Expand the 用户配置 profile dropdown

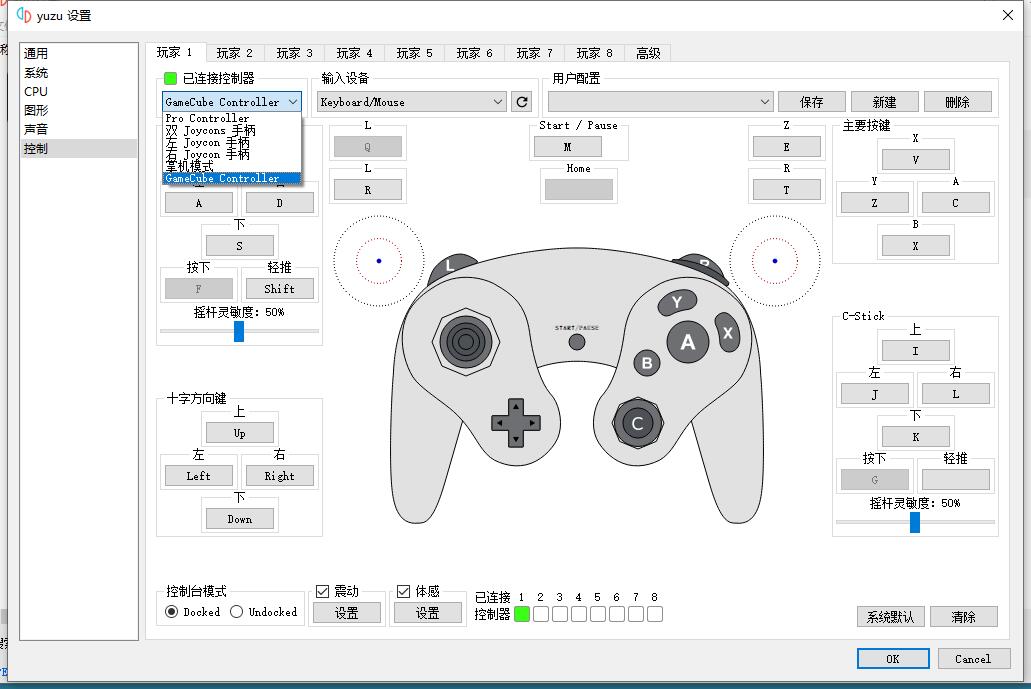point(659,102)
